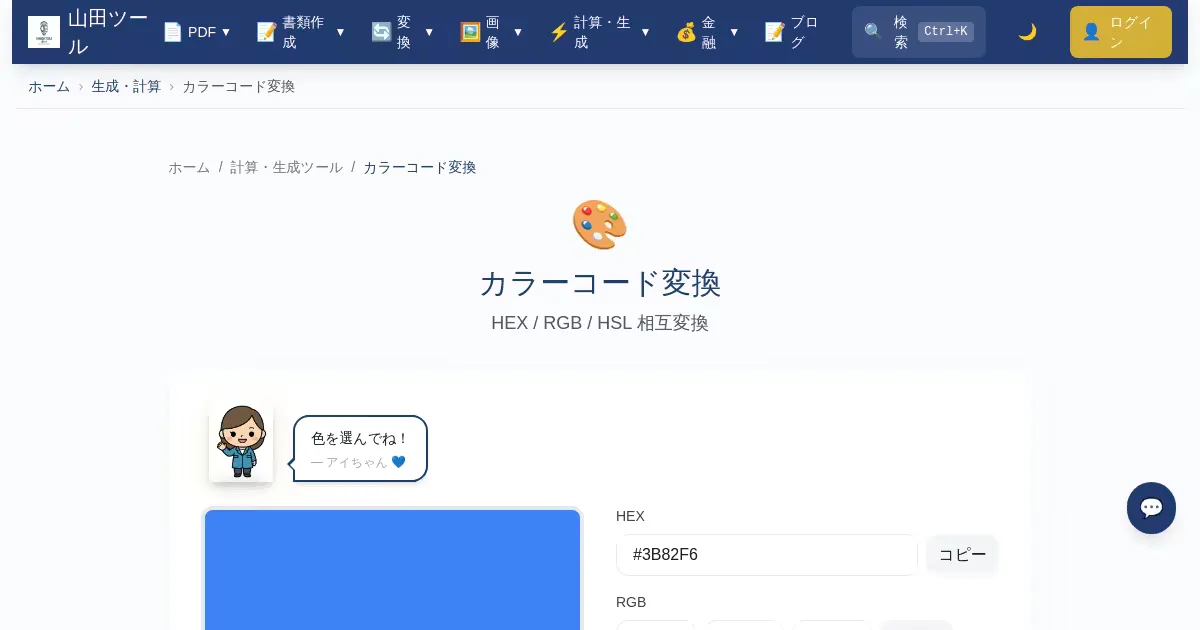Open the chat bubble support widget
Screen dimensions: 1200x630
click(1151, 508)
